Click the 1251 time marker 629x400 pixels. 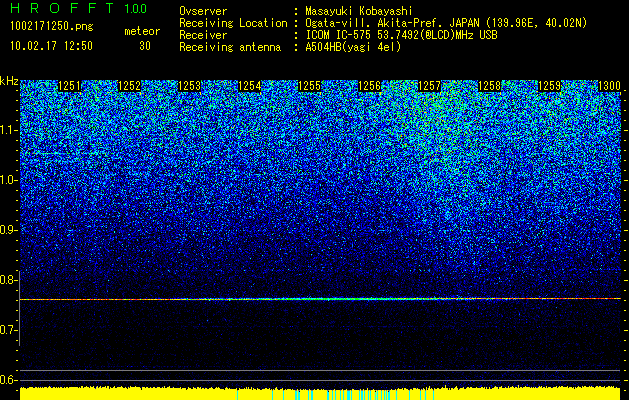point(69,86)
